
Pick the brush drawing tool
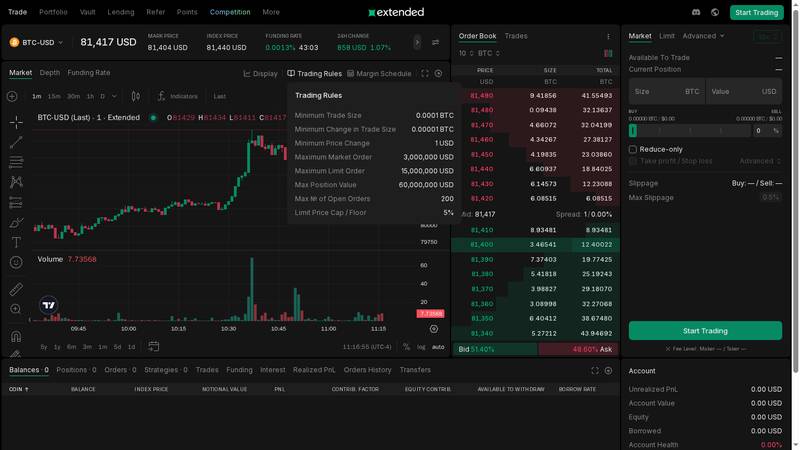16,222
